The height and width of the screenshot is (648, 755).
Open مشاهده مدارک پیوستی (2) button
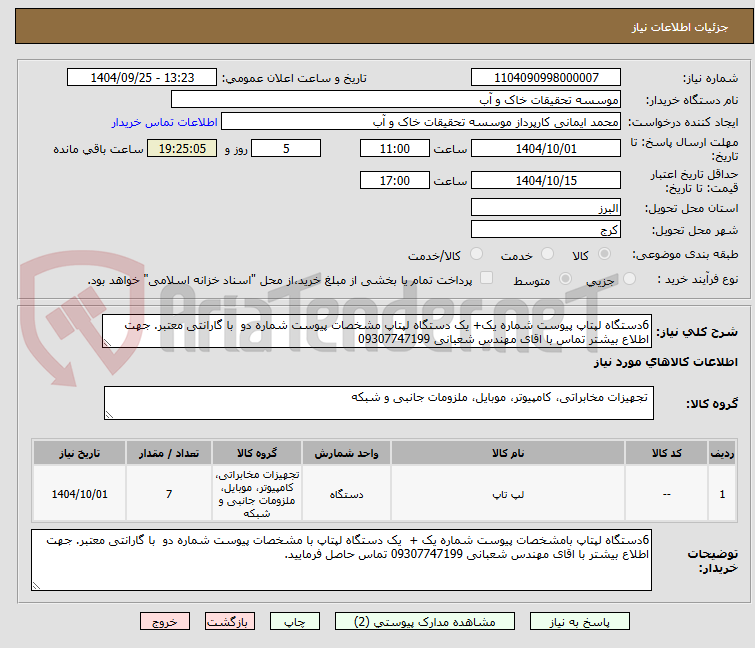[x=425, y=622]
